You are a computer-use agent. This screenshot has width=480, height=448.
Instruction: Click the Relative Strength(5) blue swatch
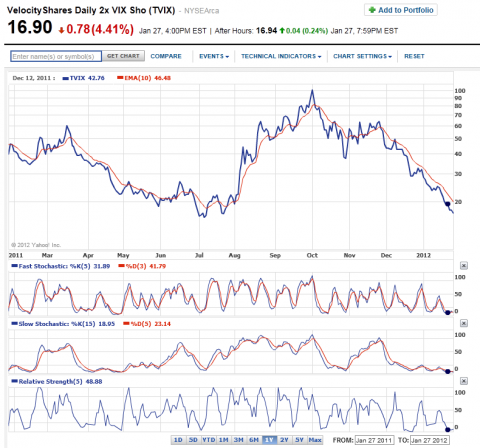pos(14,381)
